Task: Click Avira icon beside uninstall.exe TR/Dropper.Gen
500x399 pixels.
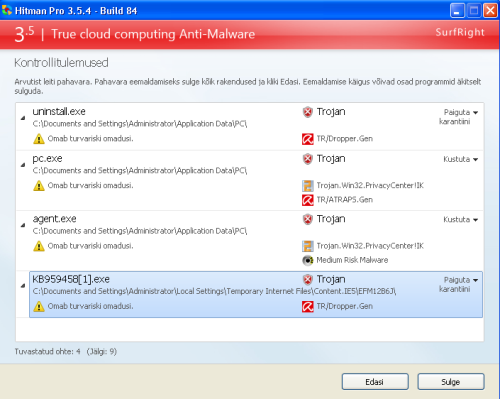Action: 308,139
